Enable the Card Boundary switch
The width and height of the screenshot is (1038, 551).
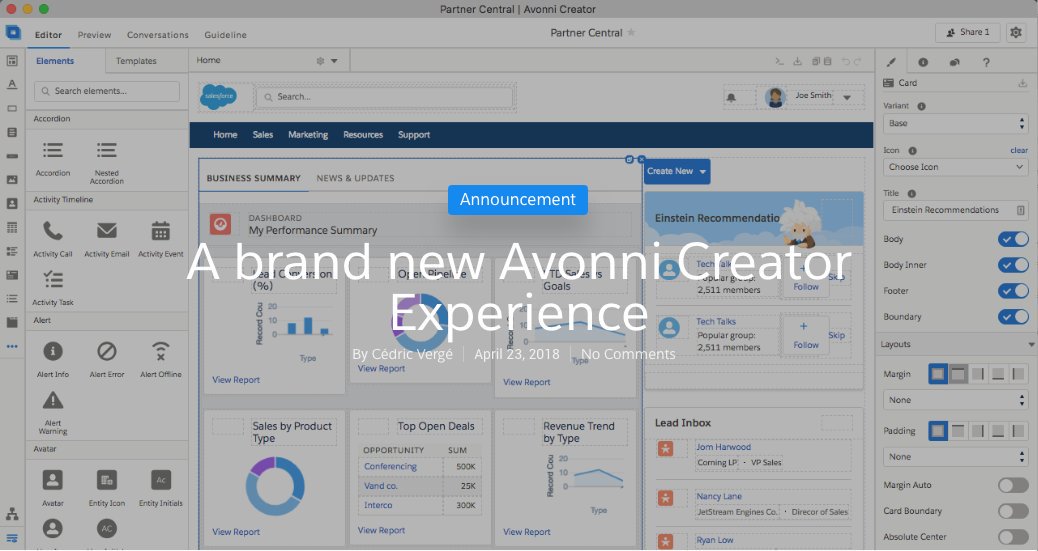coord(1013,511)
